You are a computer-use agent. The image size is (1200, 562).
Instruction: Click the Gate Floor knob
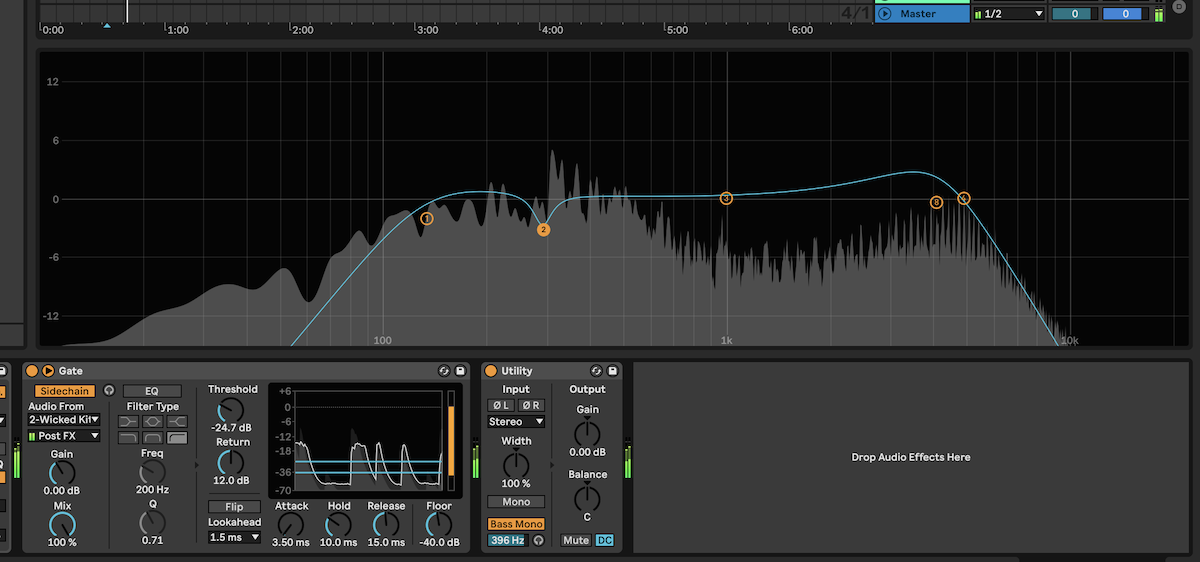coord(439,523)
